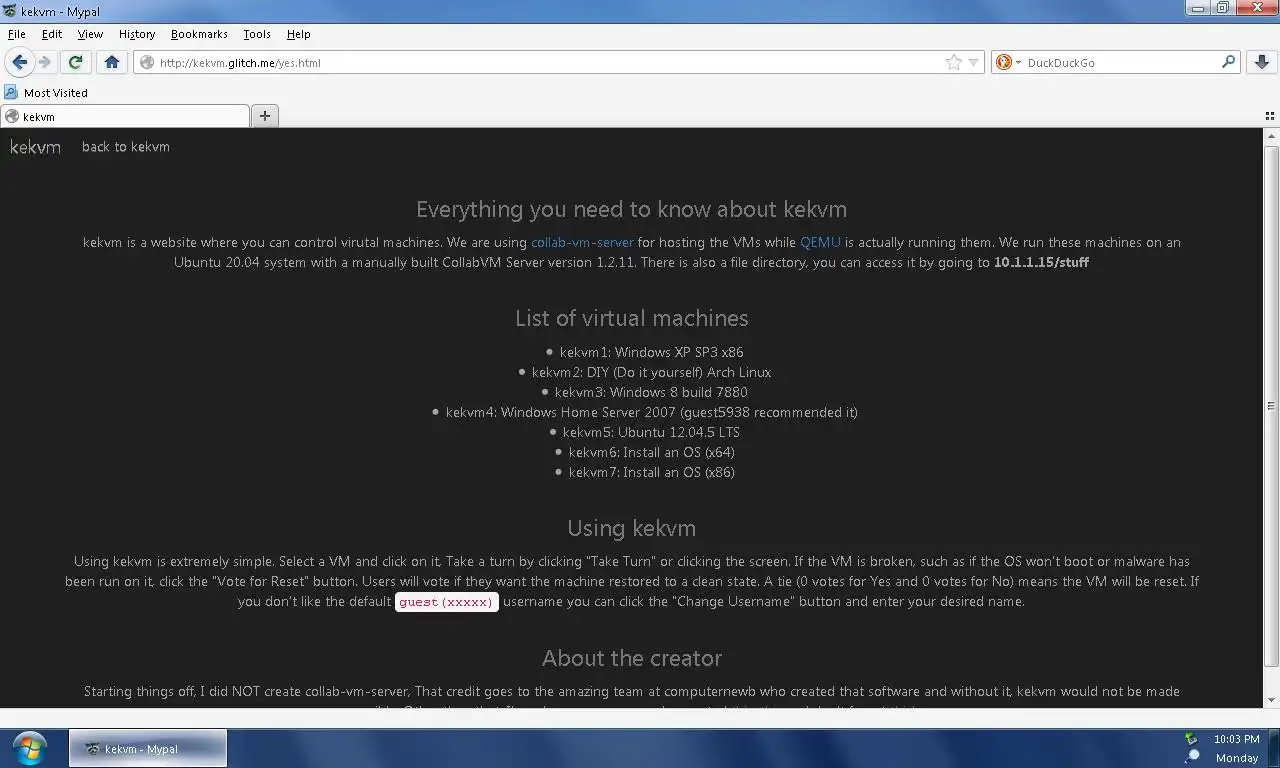Image resolution: width=1280 pixels, height=768 pixels.
Task: Open the tab groups grid icon
Action: point(1270,116)
